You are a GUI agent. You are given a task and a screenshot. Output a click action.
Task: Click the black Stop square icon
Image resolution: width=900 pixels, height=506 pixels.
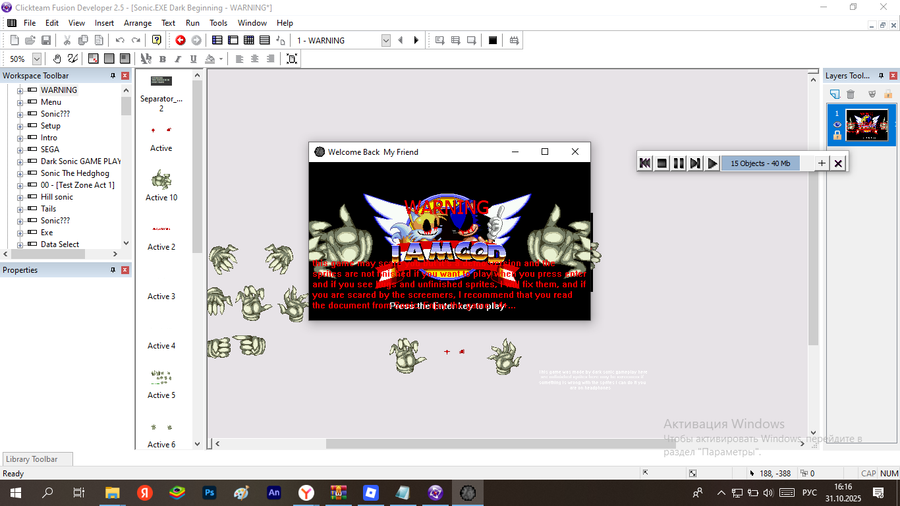492,40
